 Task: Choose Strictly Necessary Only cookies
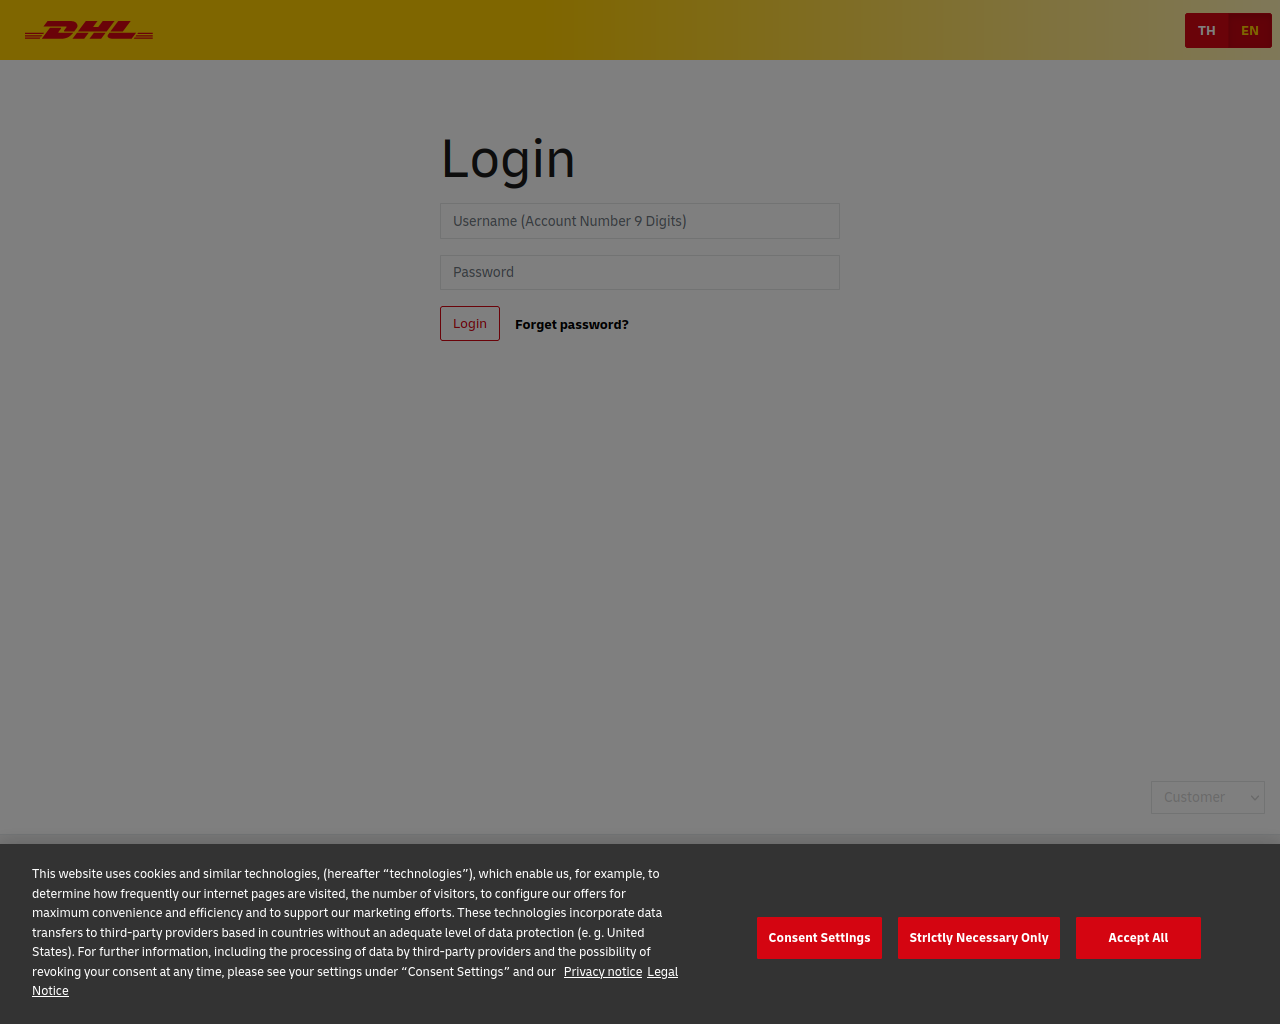point(979,938)
